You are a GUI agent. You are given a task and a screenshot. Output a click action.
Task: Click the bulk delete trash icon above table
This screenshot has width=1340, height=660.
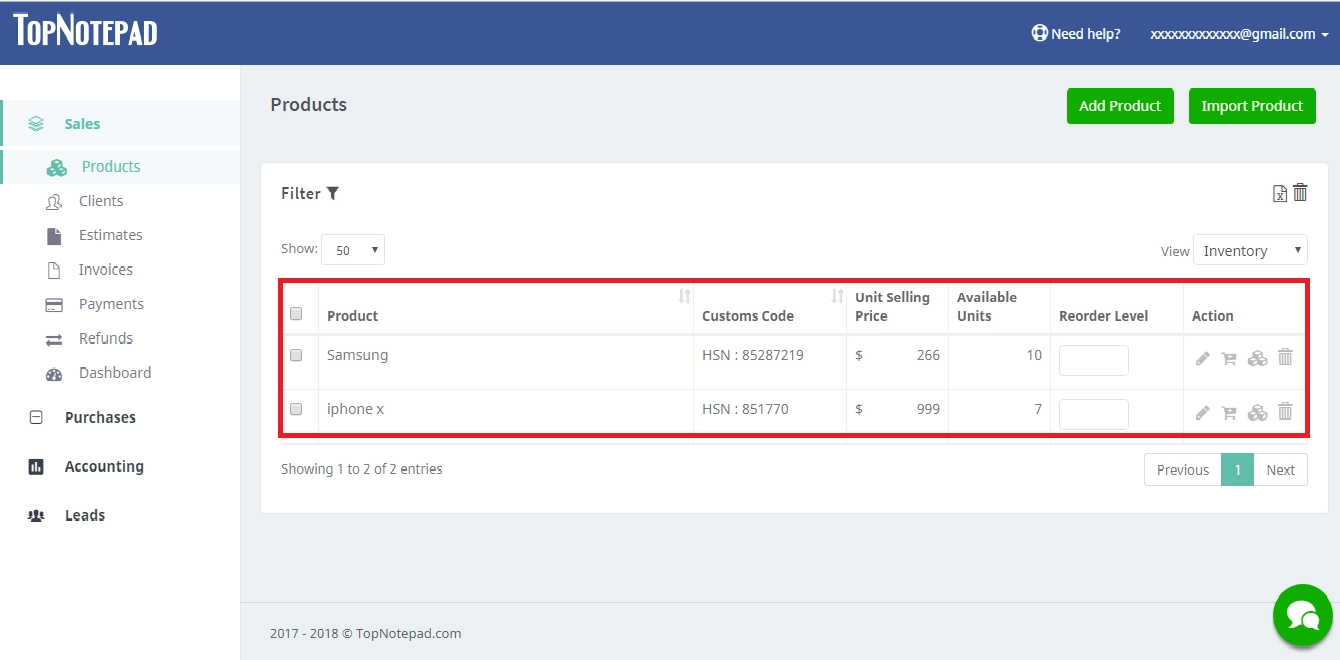[1300, 193]
